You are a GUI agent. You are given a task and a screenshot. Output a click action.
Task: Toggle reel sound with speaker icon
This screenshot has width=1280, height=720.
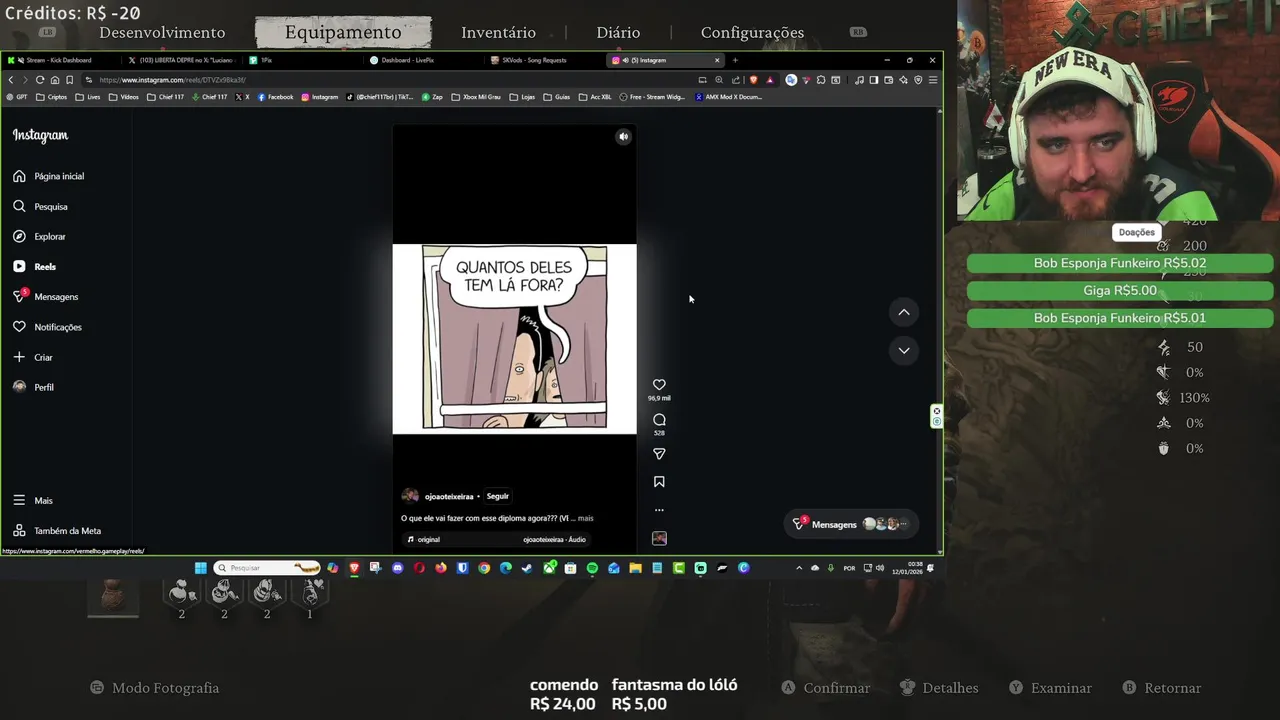pyautogui.click(x=623, y=137)
